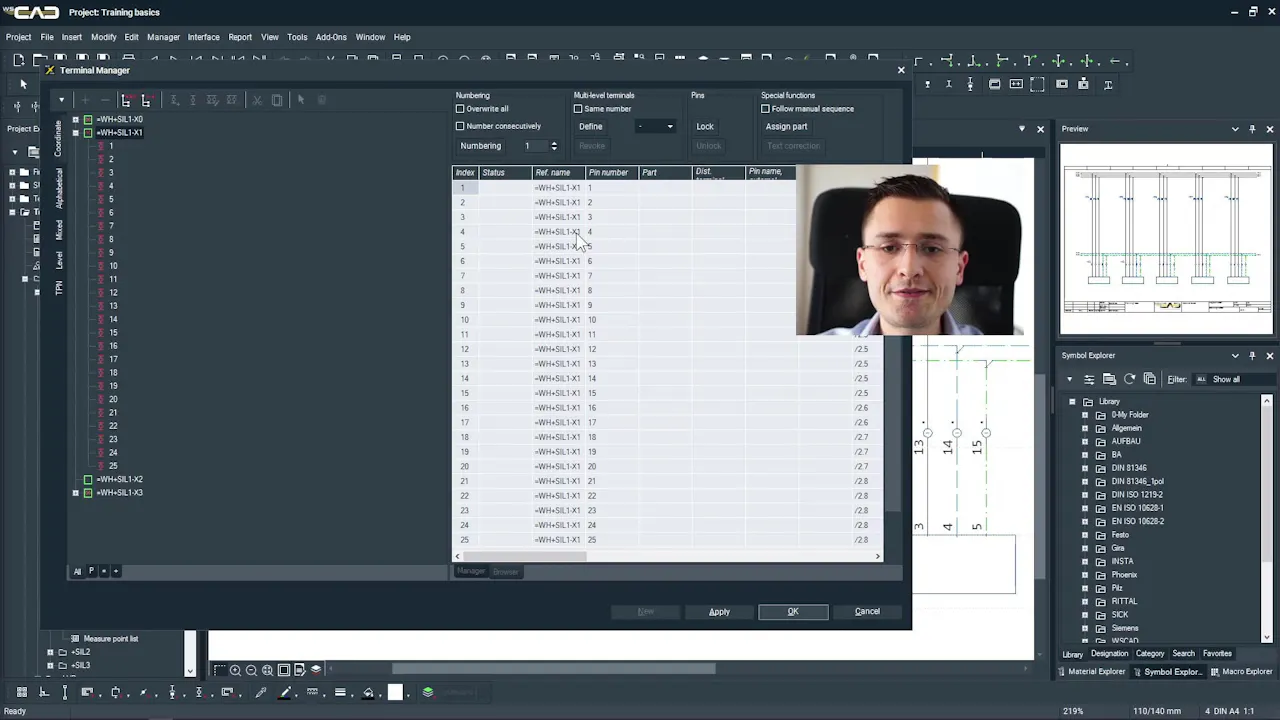Tick the Same number checkbox

pos(578,109)
